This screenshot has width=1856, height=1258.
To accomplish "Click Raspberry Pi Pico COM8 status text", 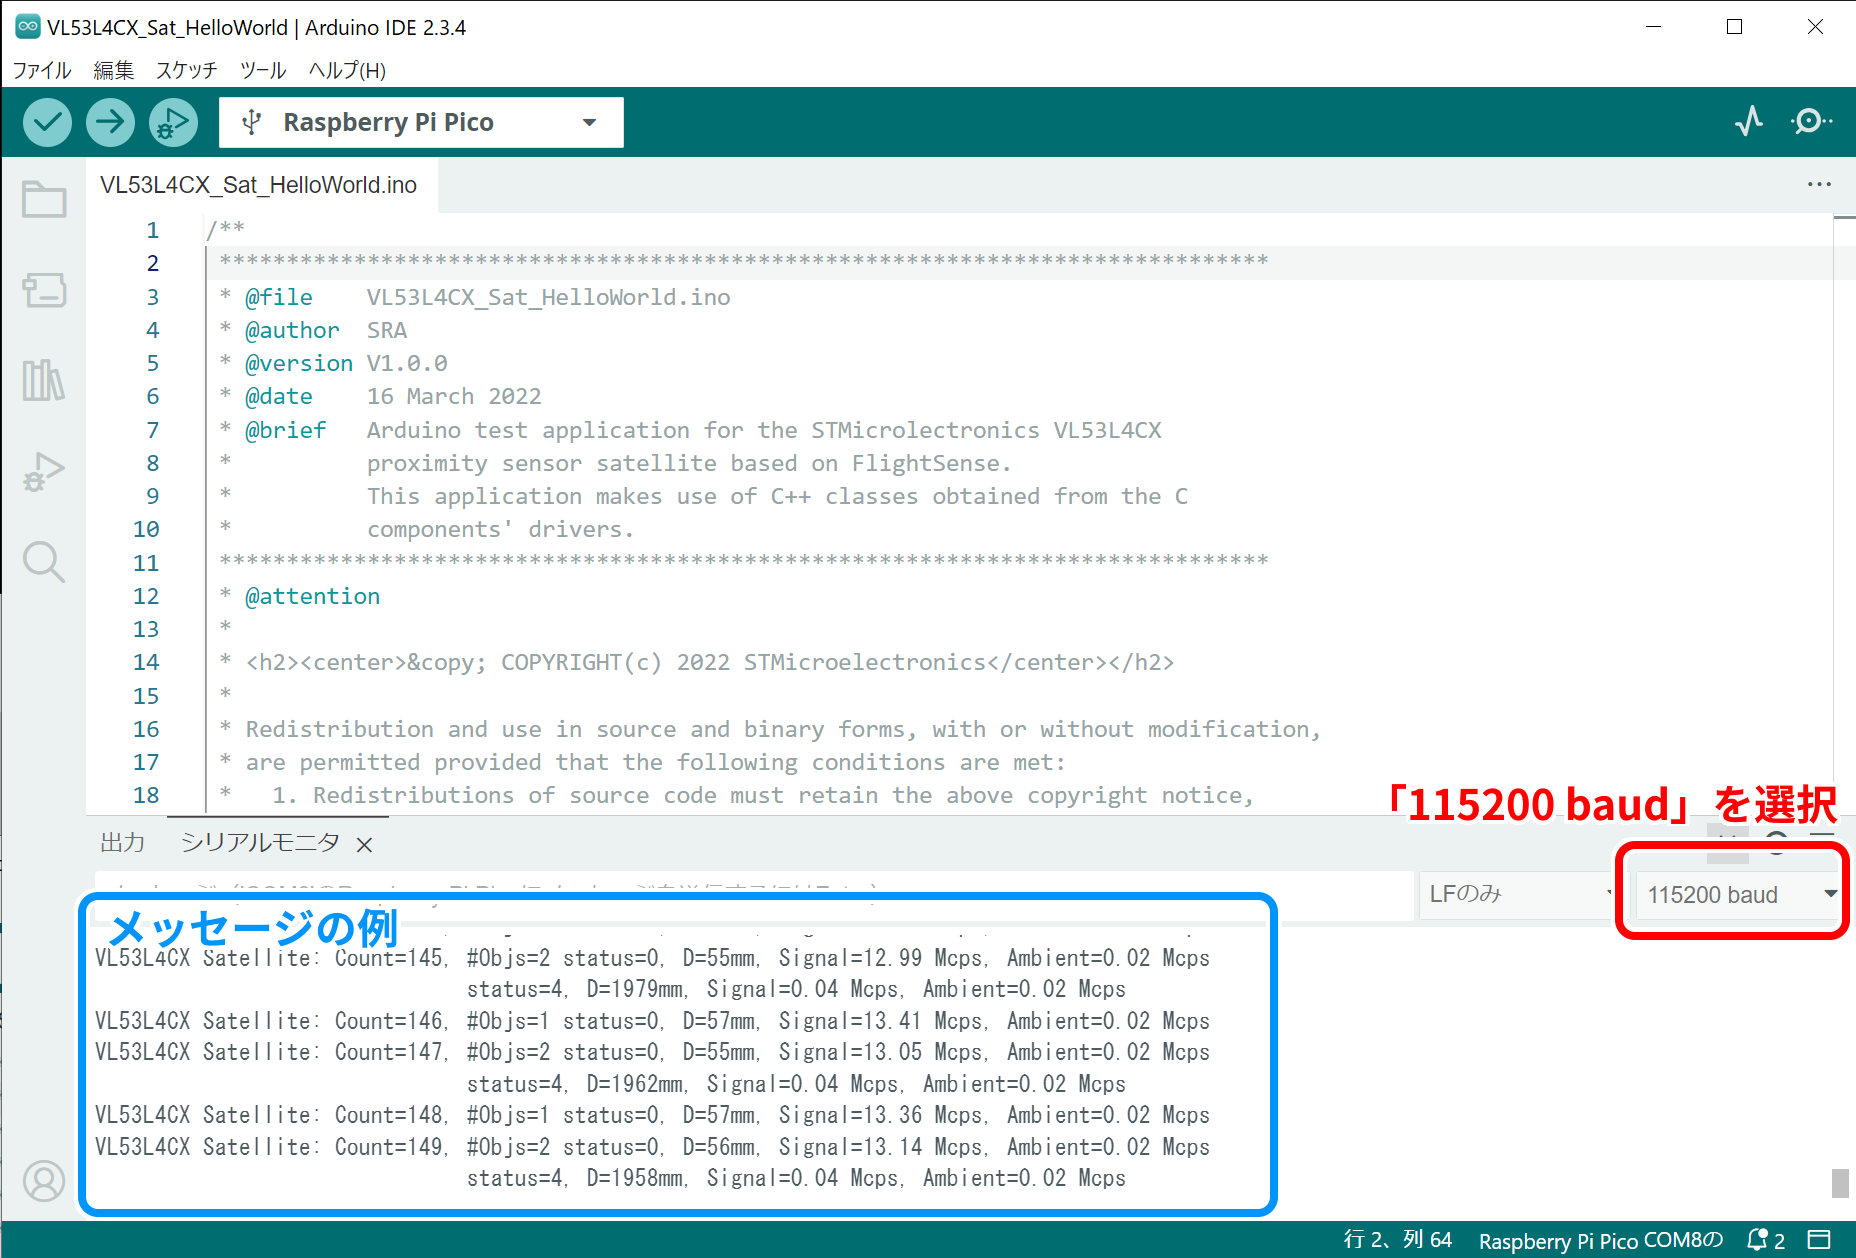I will [1601, 1240].
